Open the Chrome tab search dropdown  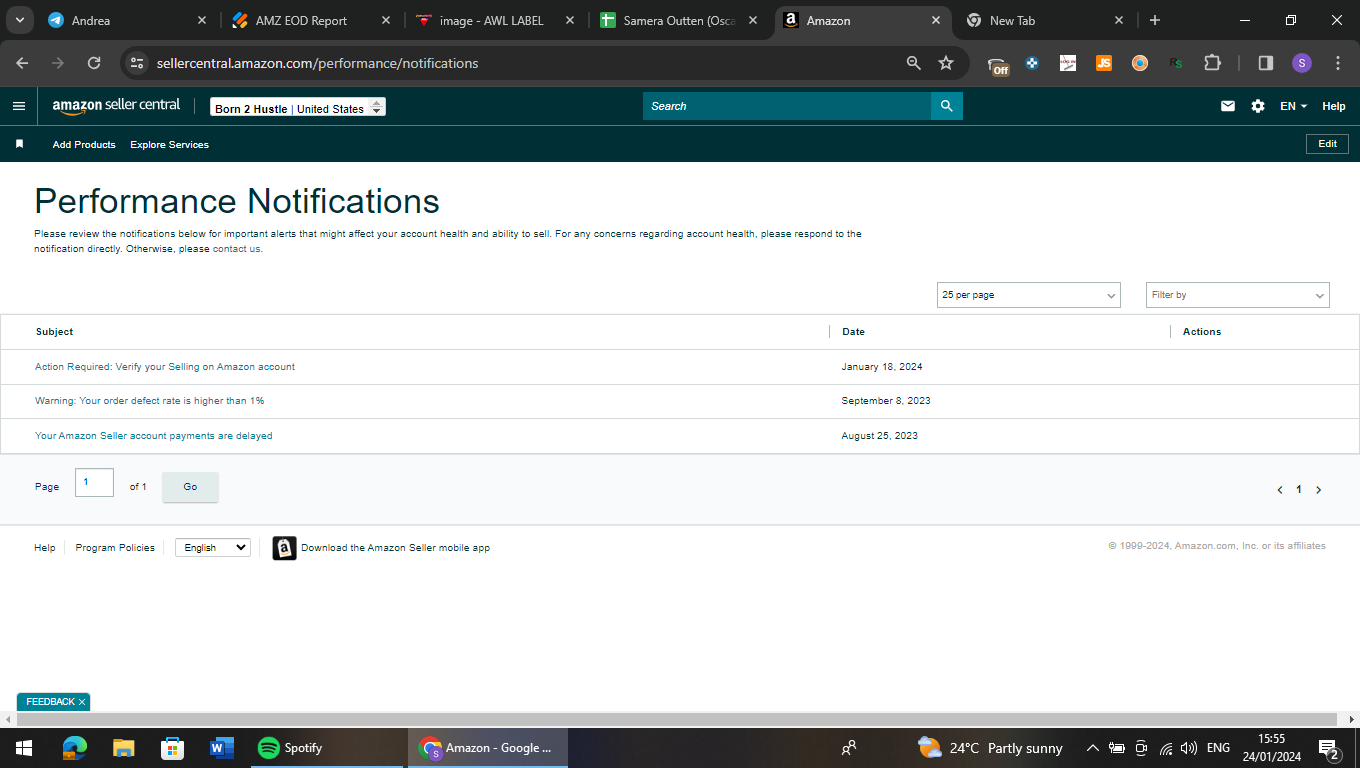coord(20,20)
